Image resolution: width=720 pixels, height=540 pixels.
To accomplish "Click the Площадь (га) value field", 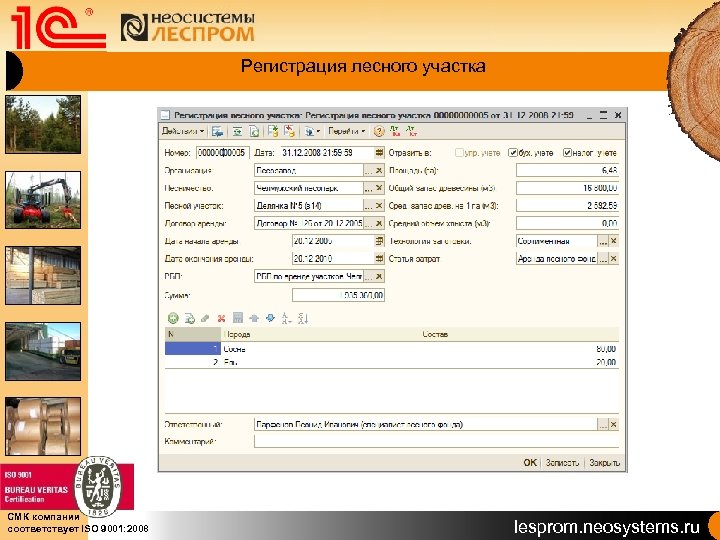I will 568,170.
